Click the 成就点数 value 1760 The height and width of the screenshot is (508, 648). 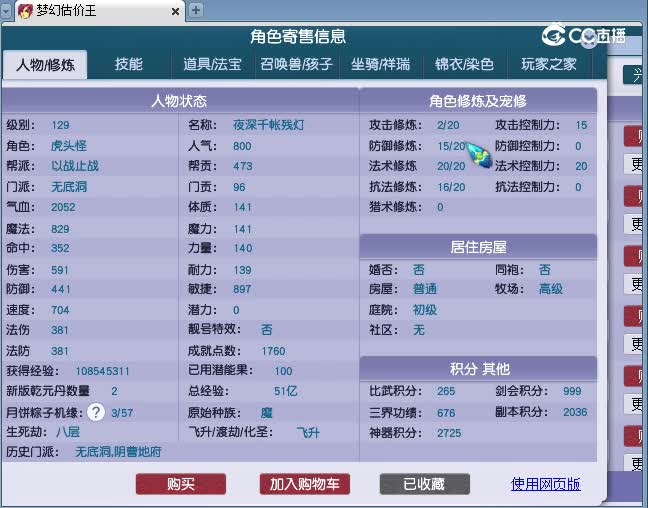(x=273, y=351)
